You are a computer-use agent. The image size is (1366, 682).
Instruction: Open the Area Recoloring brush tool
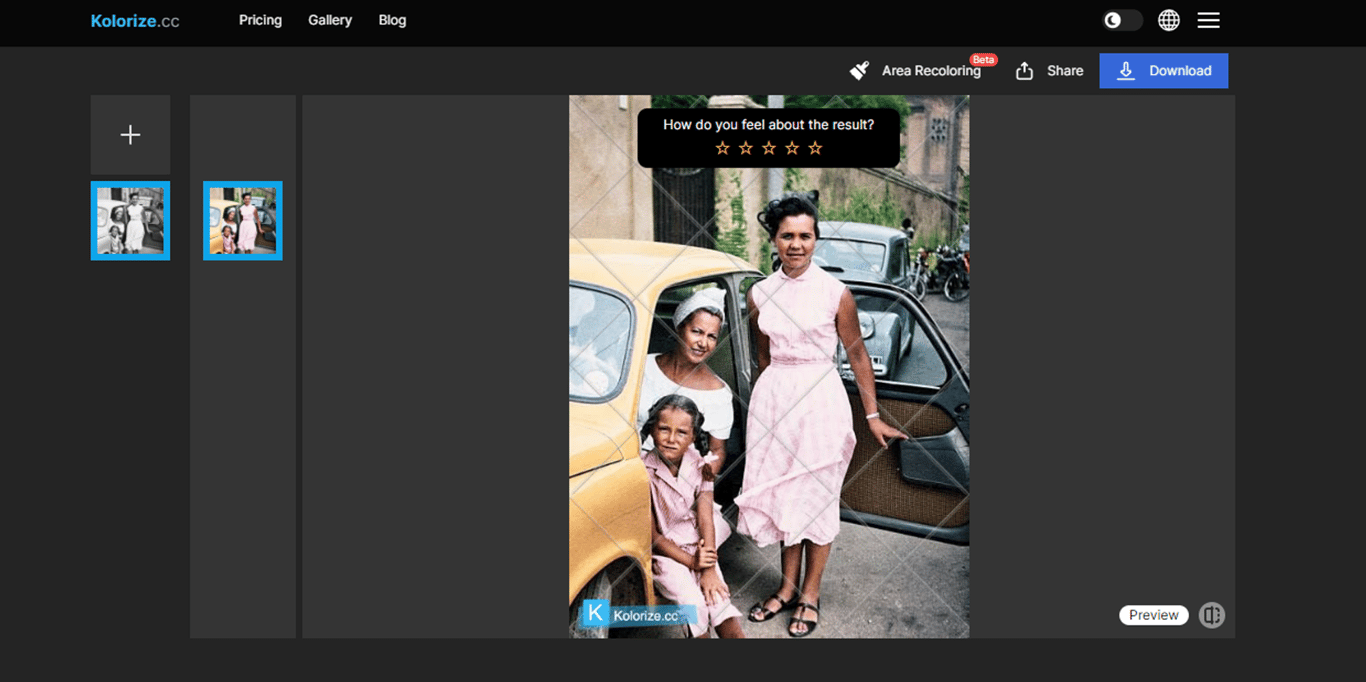point(860,70)
